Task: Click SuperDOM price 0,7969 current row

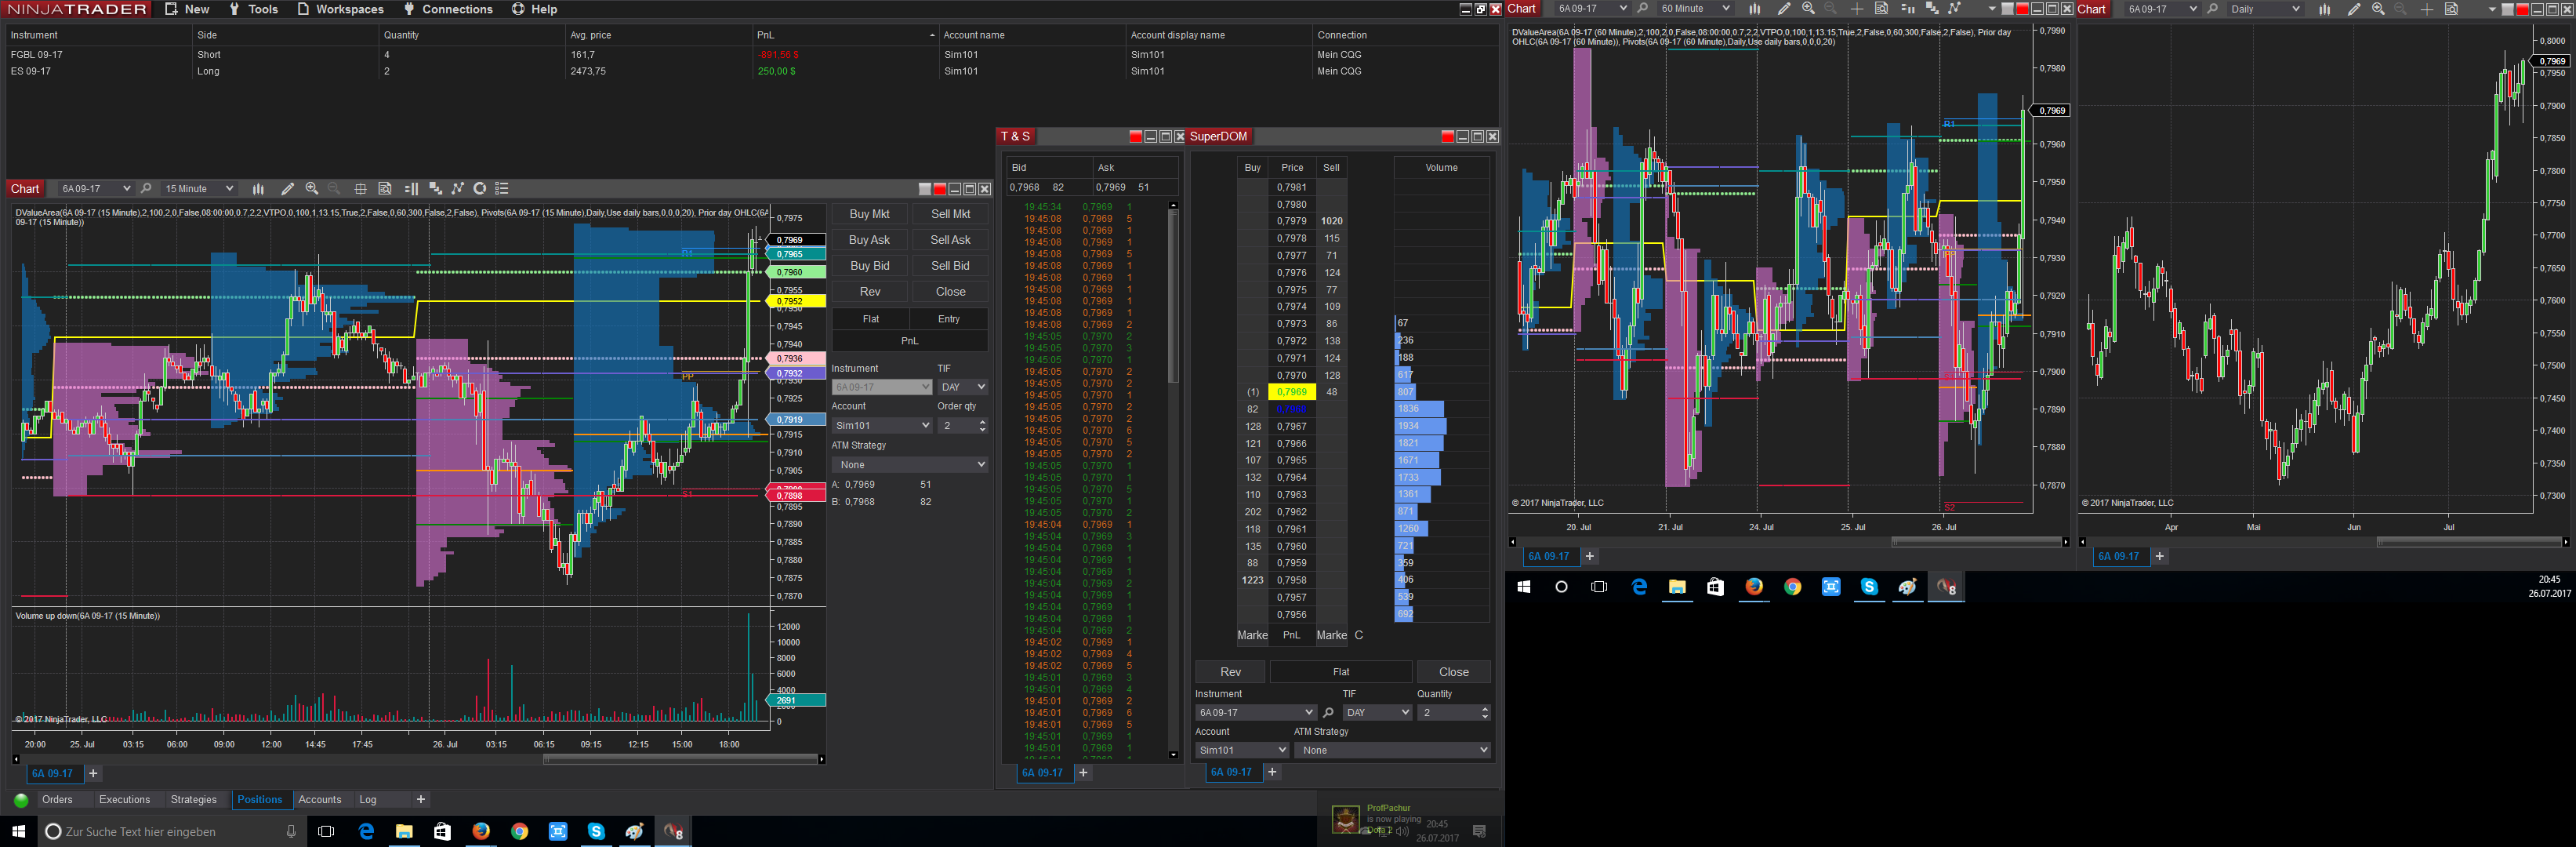Action: click(x=1292, y=392)
